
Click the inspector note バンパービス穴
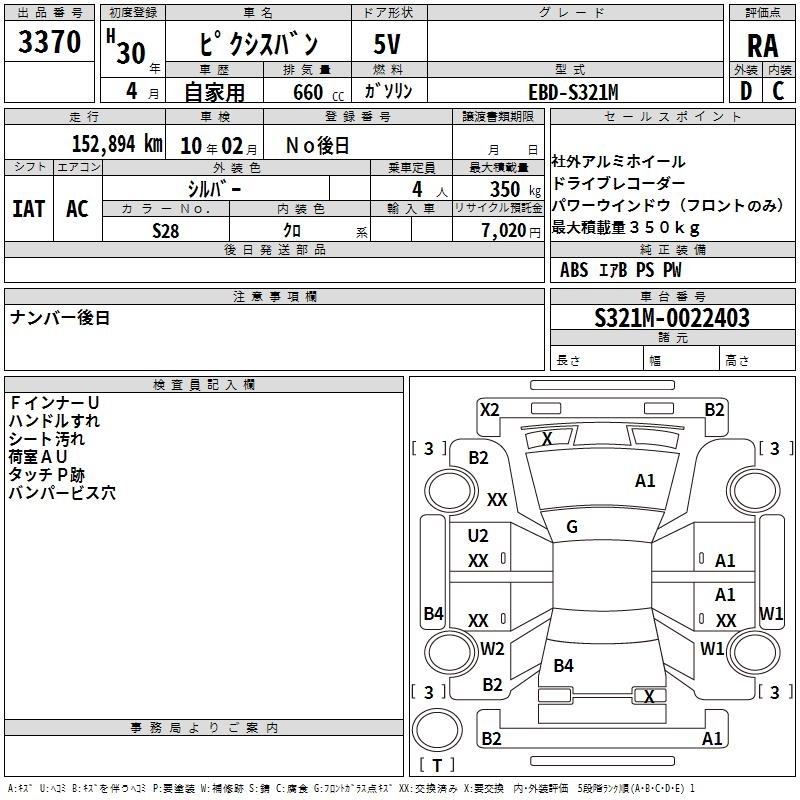coord(62,492)
